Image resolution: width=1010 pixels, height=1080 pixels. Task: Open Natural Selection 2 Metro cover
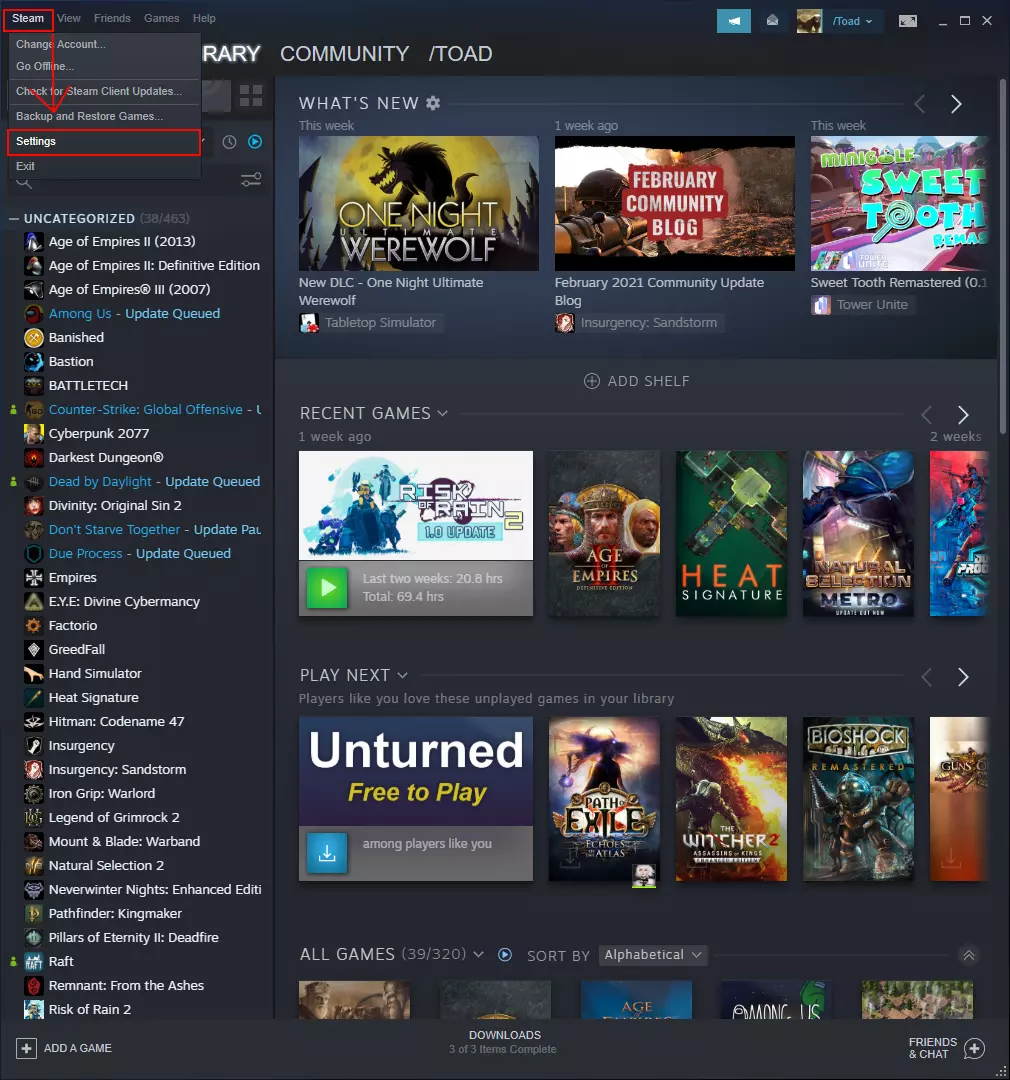858,534
